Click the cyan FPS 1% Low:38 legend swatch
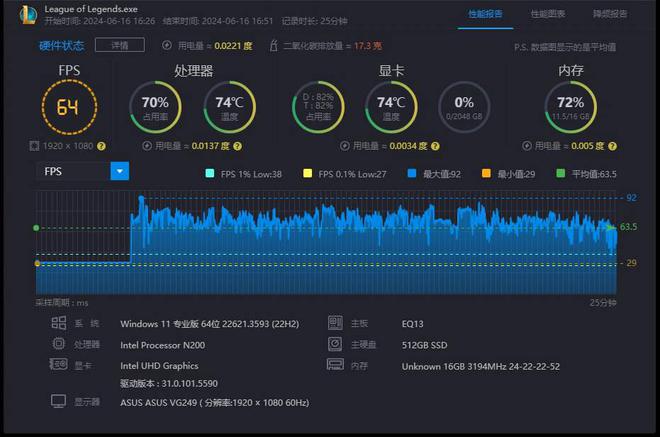The image size is (660, 437). tap(210, 173)
